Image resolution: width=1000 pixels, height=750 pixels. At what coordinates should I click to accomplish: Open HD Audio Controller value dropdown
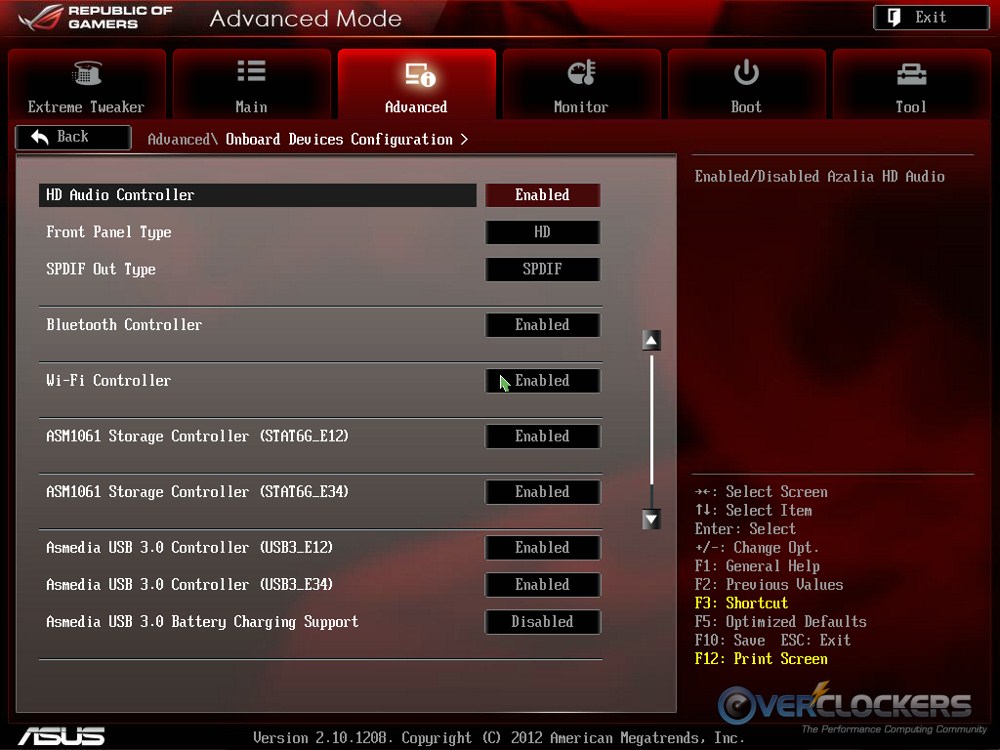tap(542, 195)
